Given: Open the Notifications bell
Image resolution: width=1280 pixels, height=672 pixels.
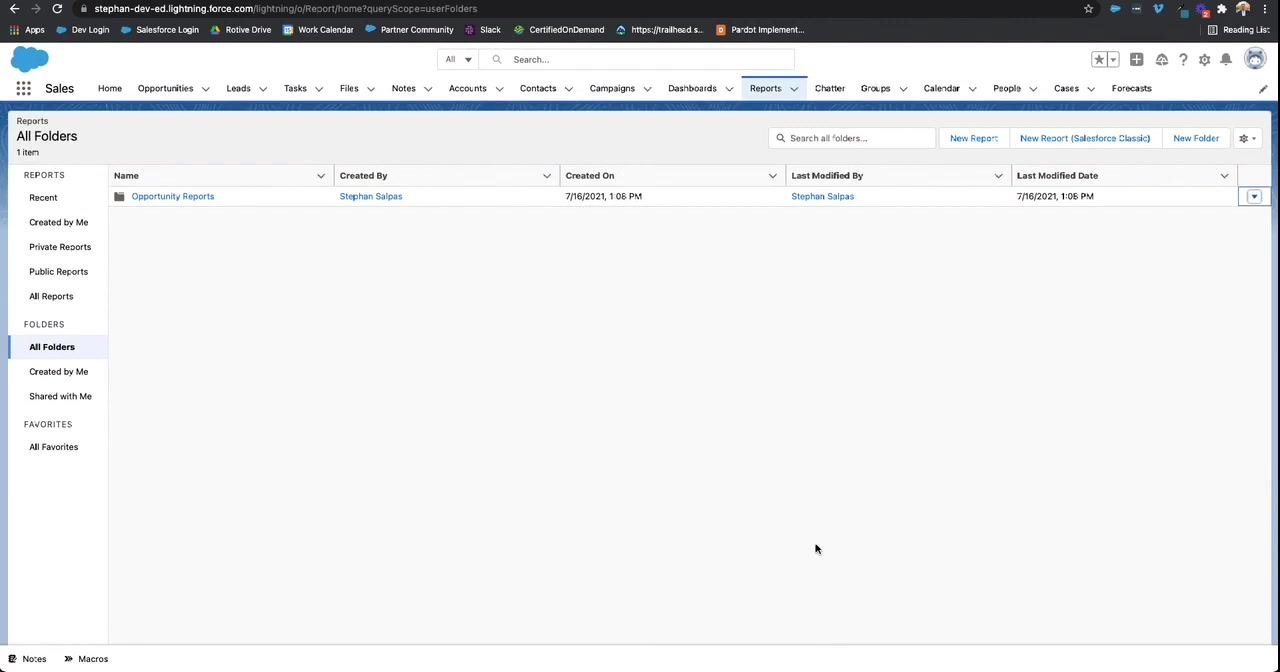Looking at the screenshot, I should tap(1226, 59).
